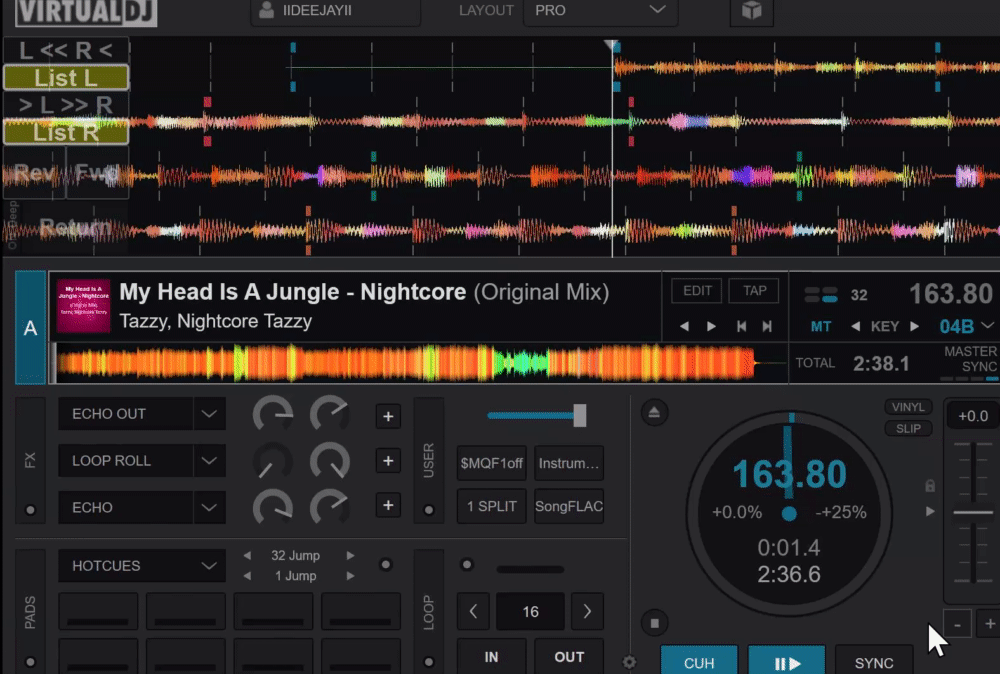Image resolution: width=1000 pixels, height=674 pixels.
Task: Click left arrow beside 32 Jump
Action: coord(247,555)
